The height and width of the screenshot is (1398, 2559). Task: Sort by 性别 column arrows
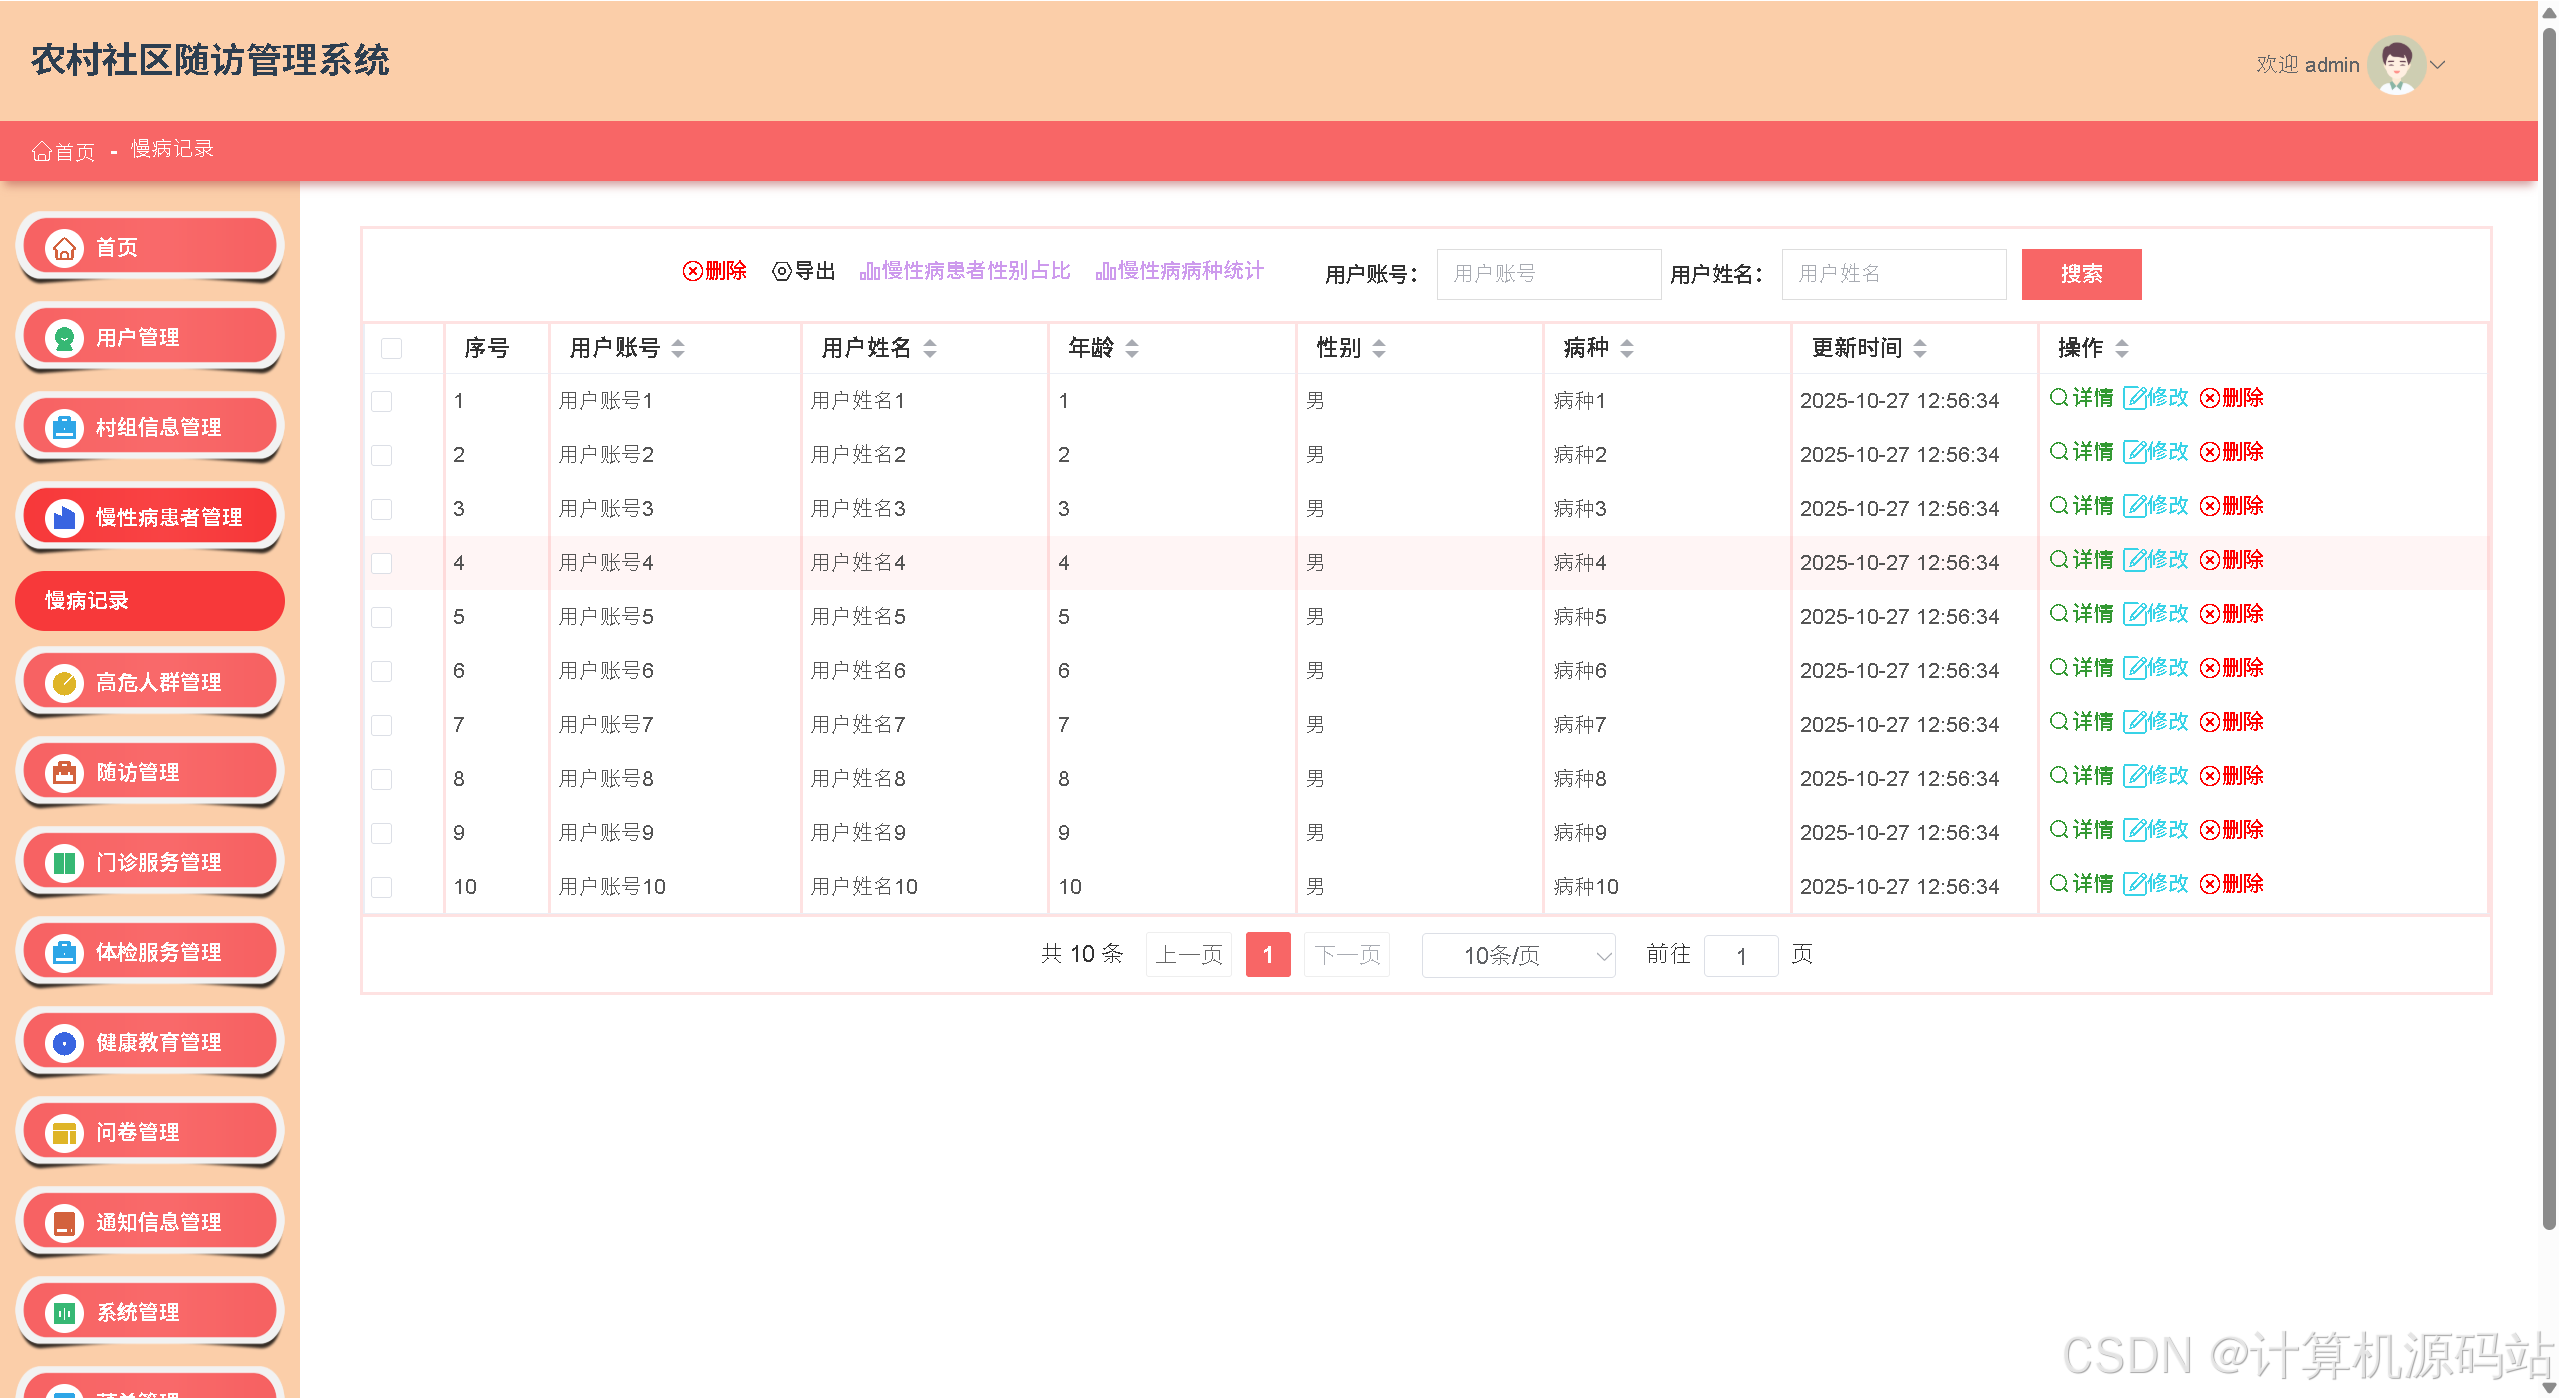(1379, 348)
